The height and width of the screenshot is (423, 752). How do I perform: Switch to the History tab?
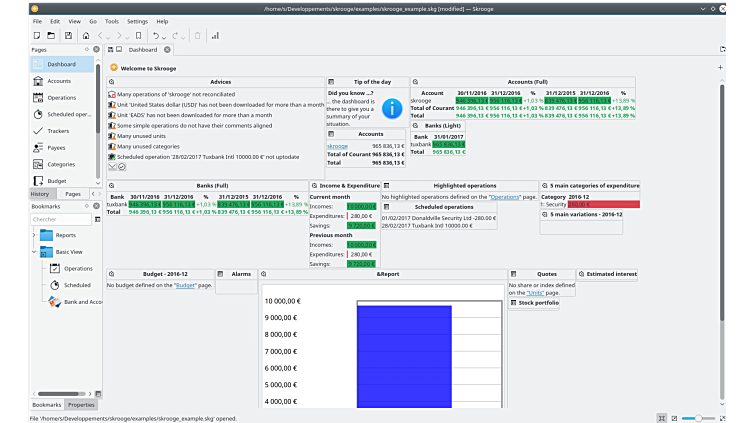point(39,194)
